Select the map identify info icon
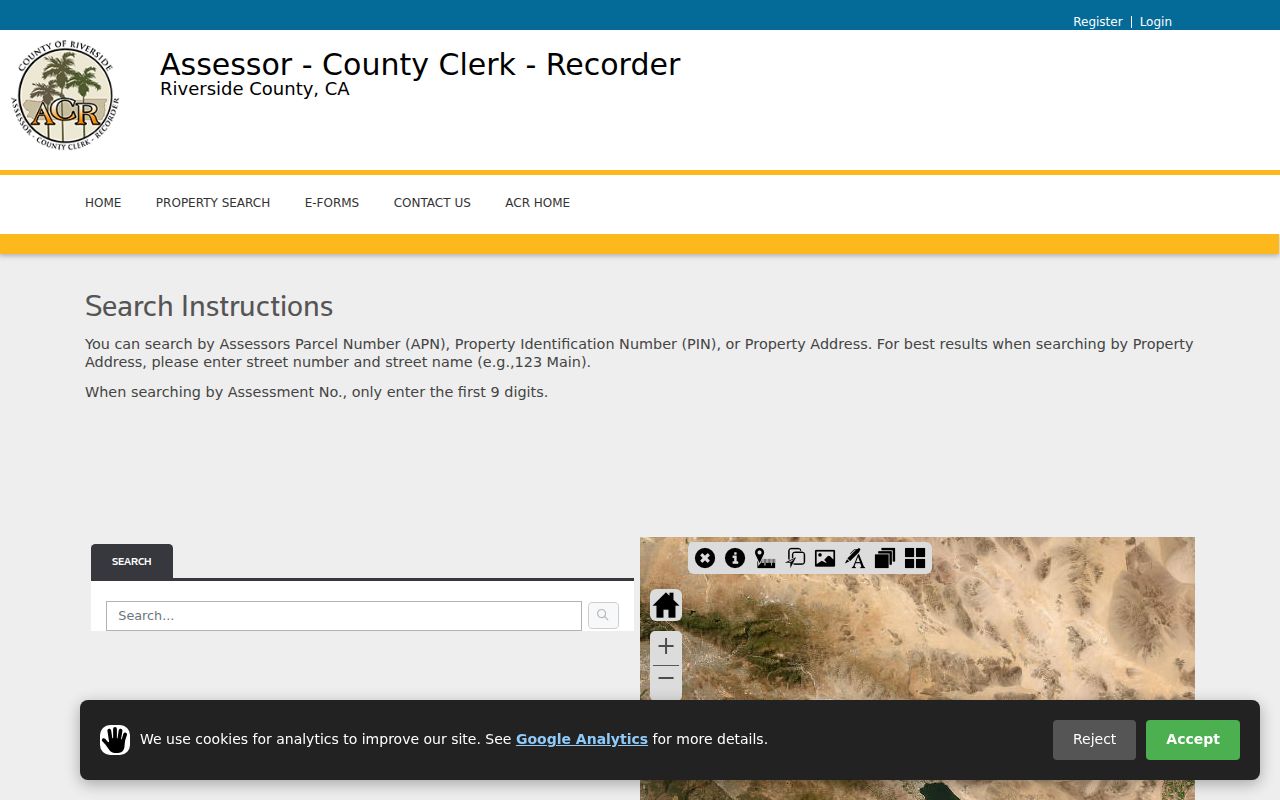This screenshot has width=1280, height=800. point(735,558)
